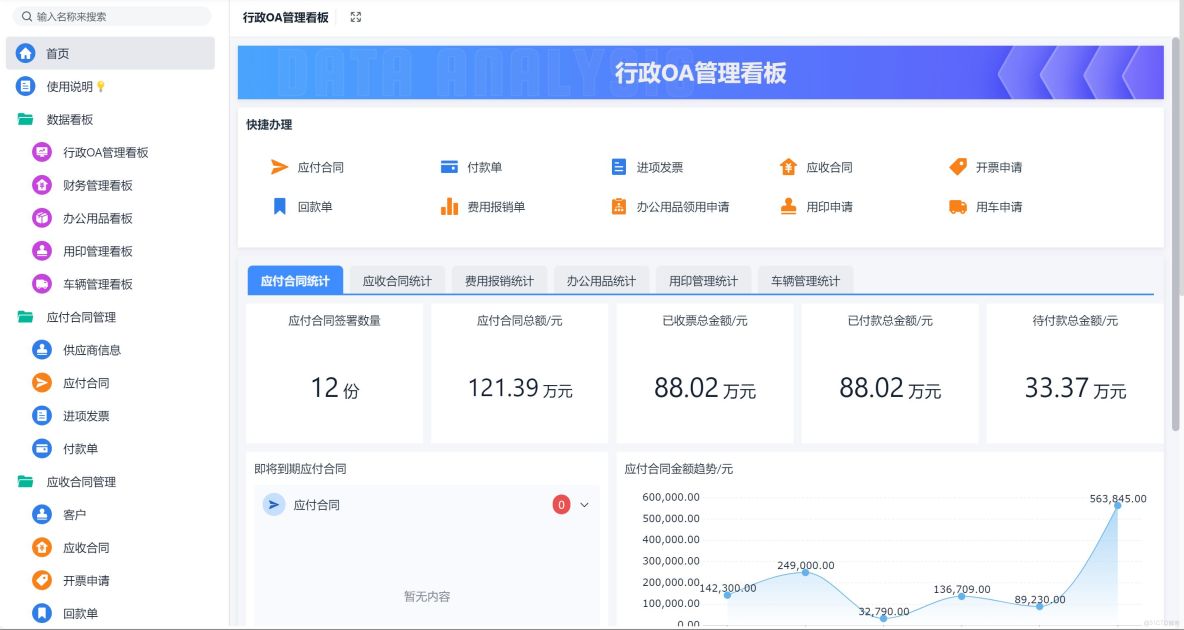Switch to the 应收合同统计 tab
Image resolution: width=1184 pixels, height=630 pixels.
pos(395,281)
